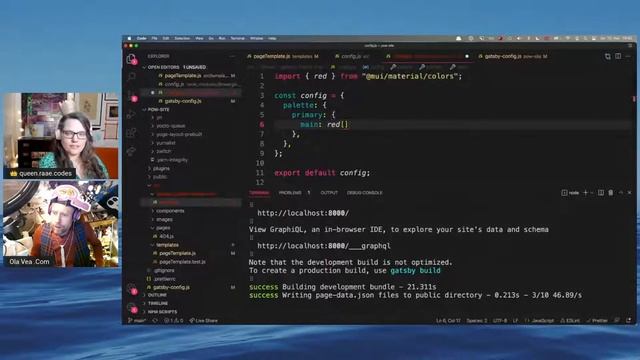640x360 pixels.
Task: Open the errors and warnings count in the status bar
Action: [174, 320]
